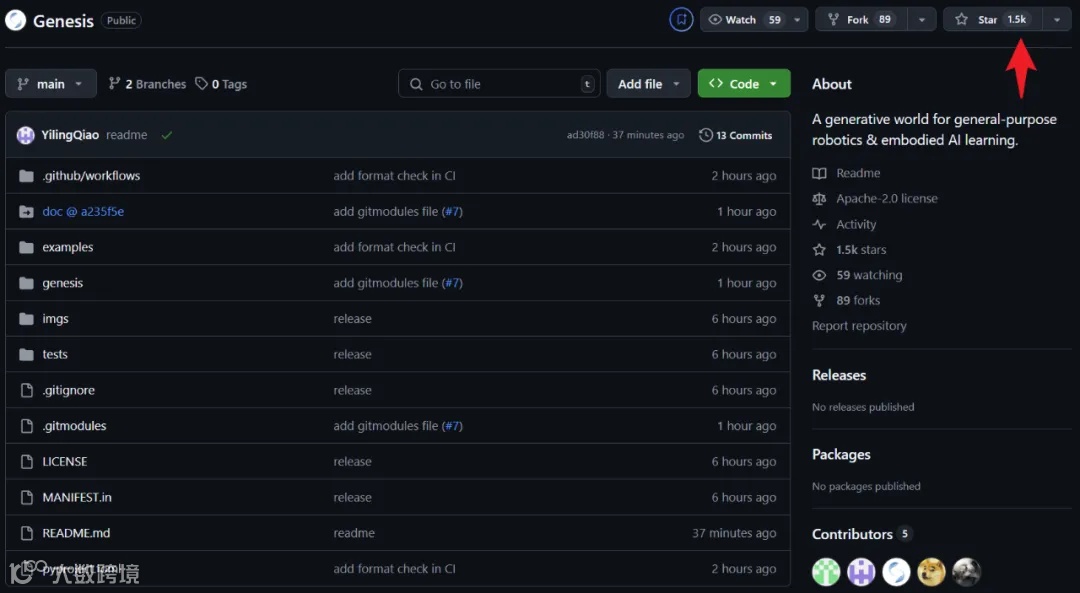Click the file icon beside .gitmodules
The height and width of the screenshot is (593, 1080).
click(x=26, y=426)
